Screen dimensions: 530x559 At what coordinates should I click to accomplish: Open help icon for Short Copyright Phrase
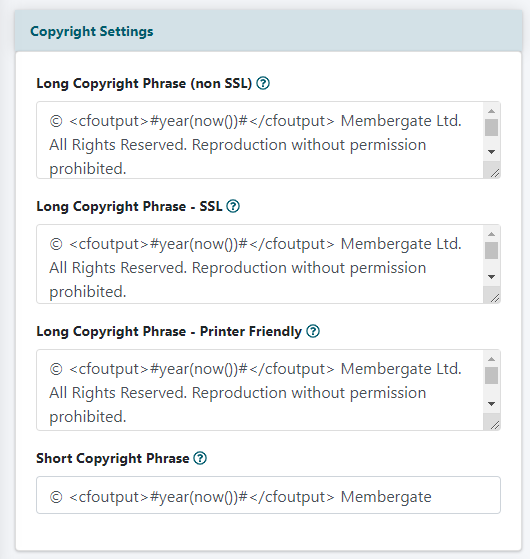pos(200,458)
